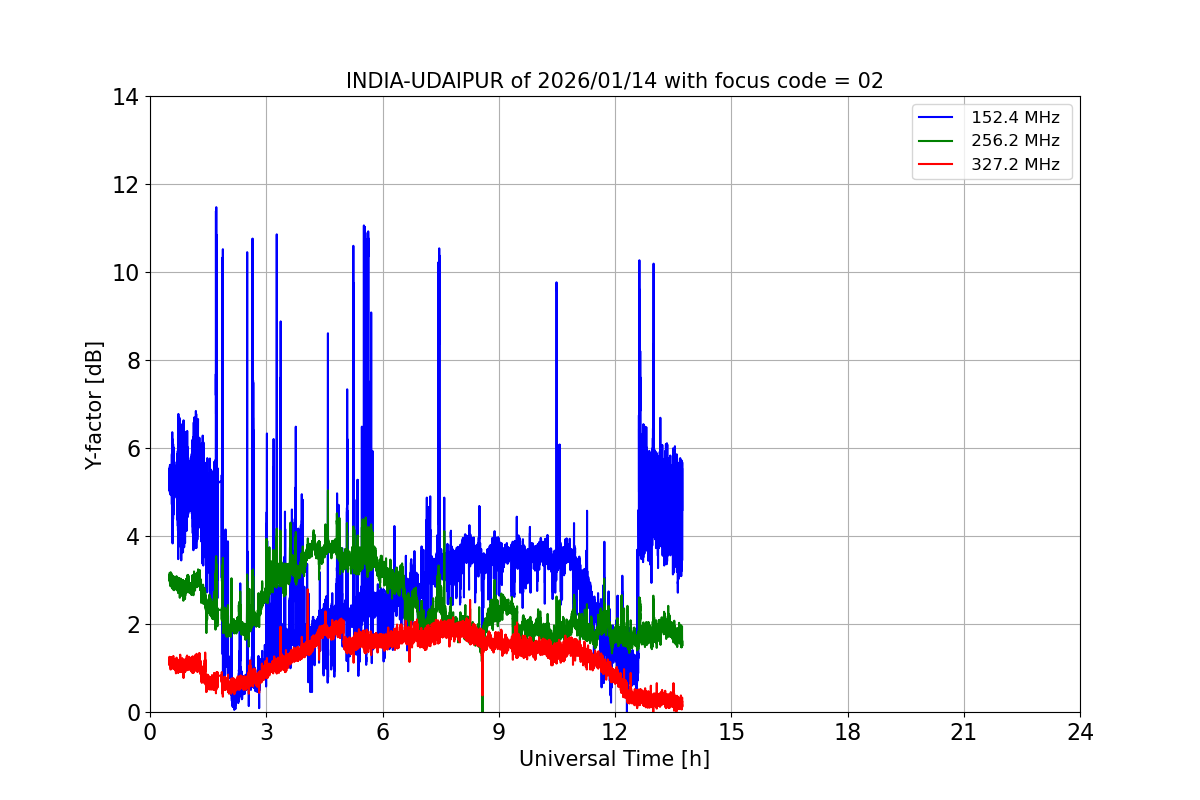
Task: Click the Universal Time [h] axis label
Action: click(614, 759)
